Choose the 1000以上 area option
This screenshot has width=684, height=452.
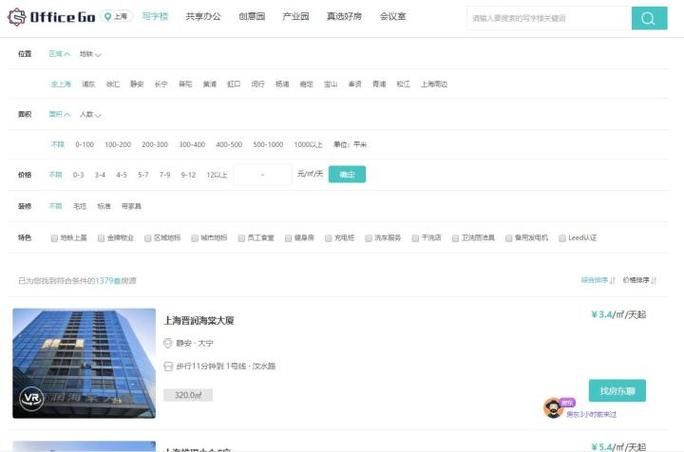[x=308, y=144]
